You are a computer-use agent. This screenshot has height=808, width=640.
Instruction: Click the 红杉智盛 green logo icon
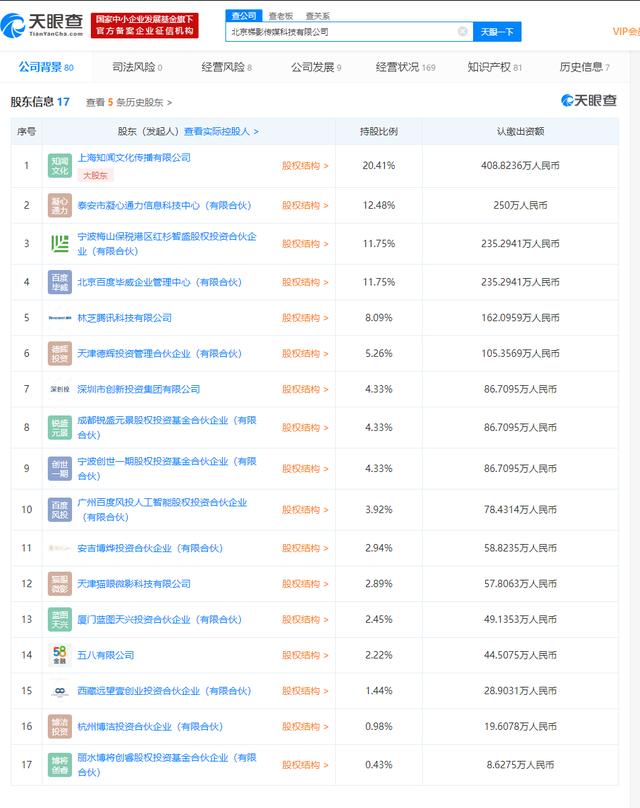pyautogui.click(x=60, y=244)
